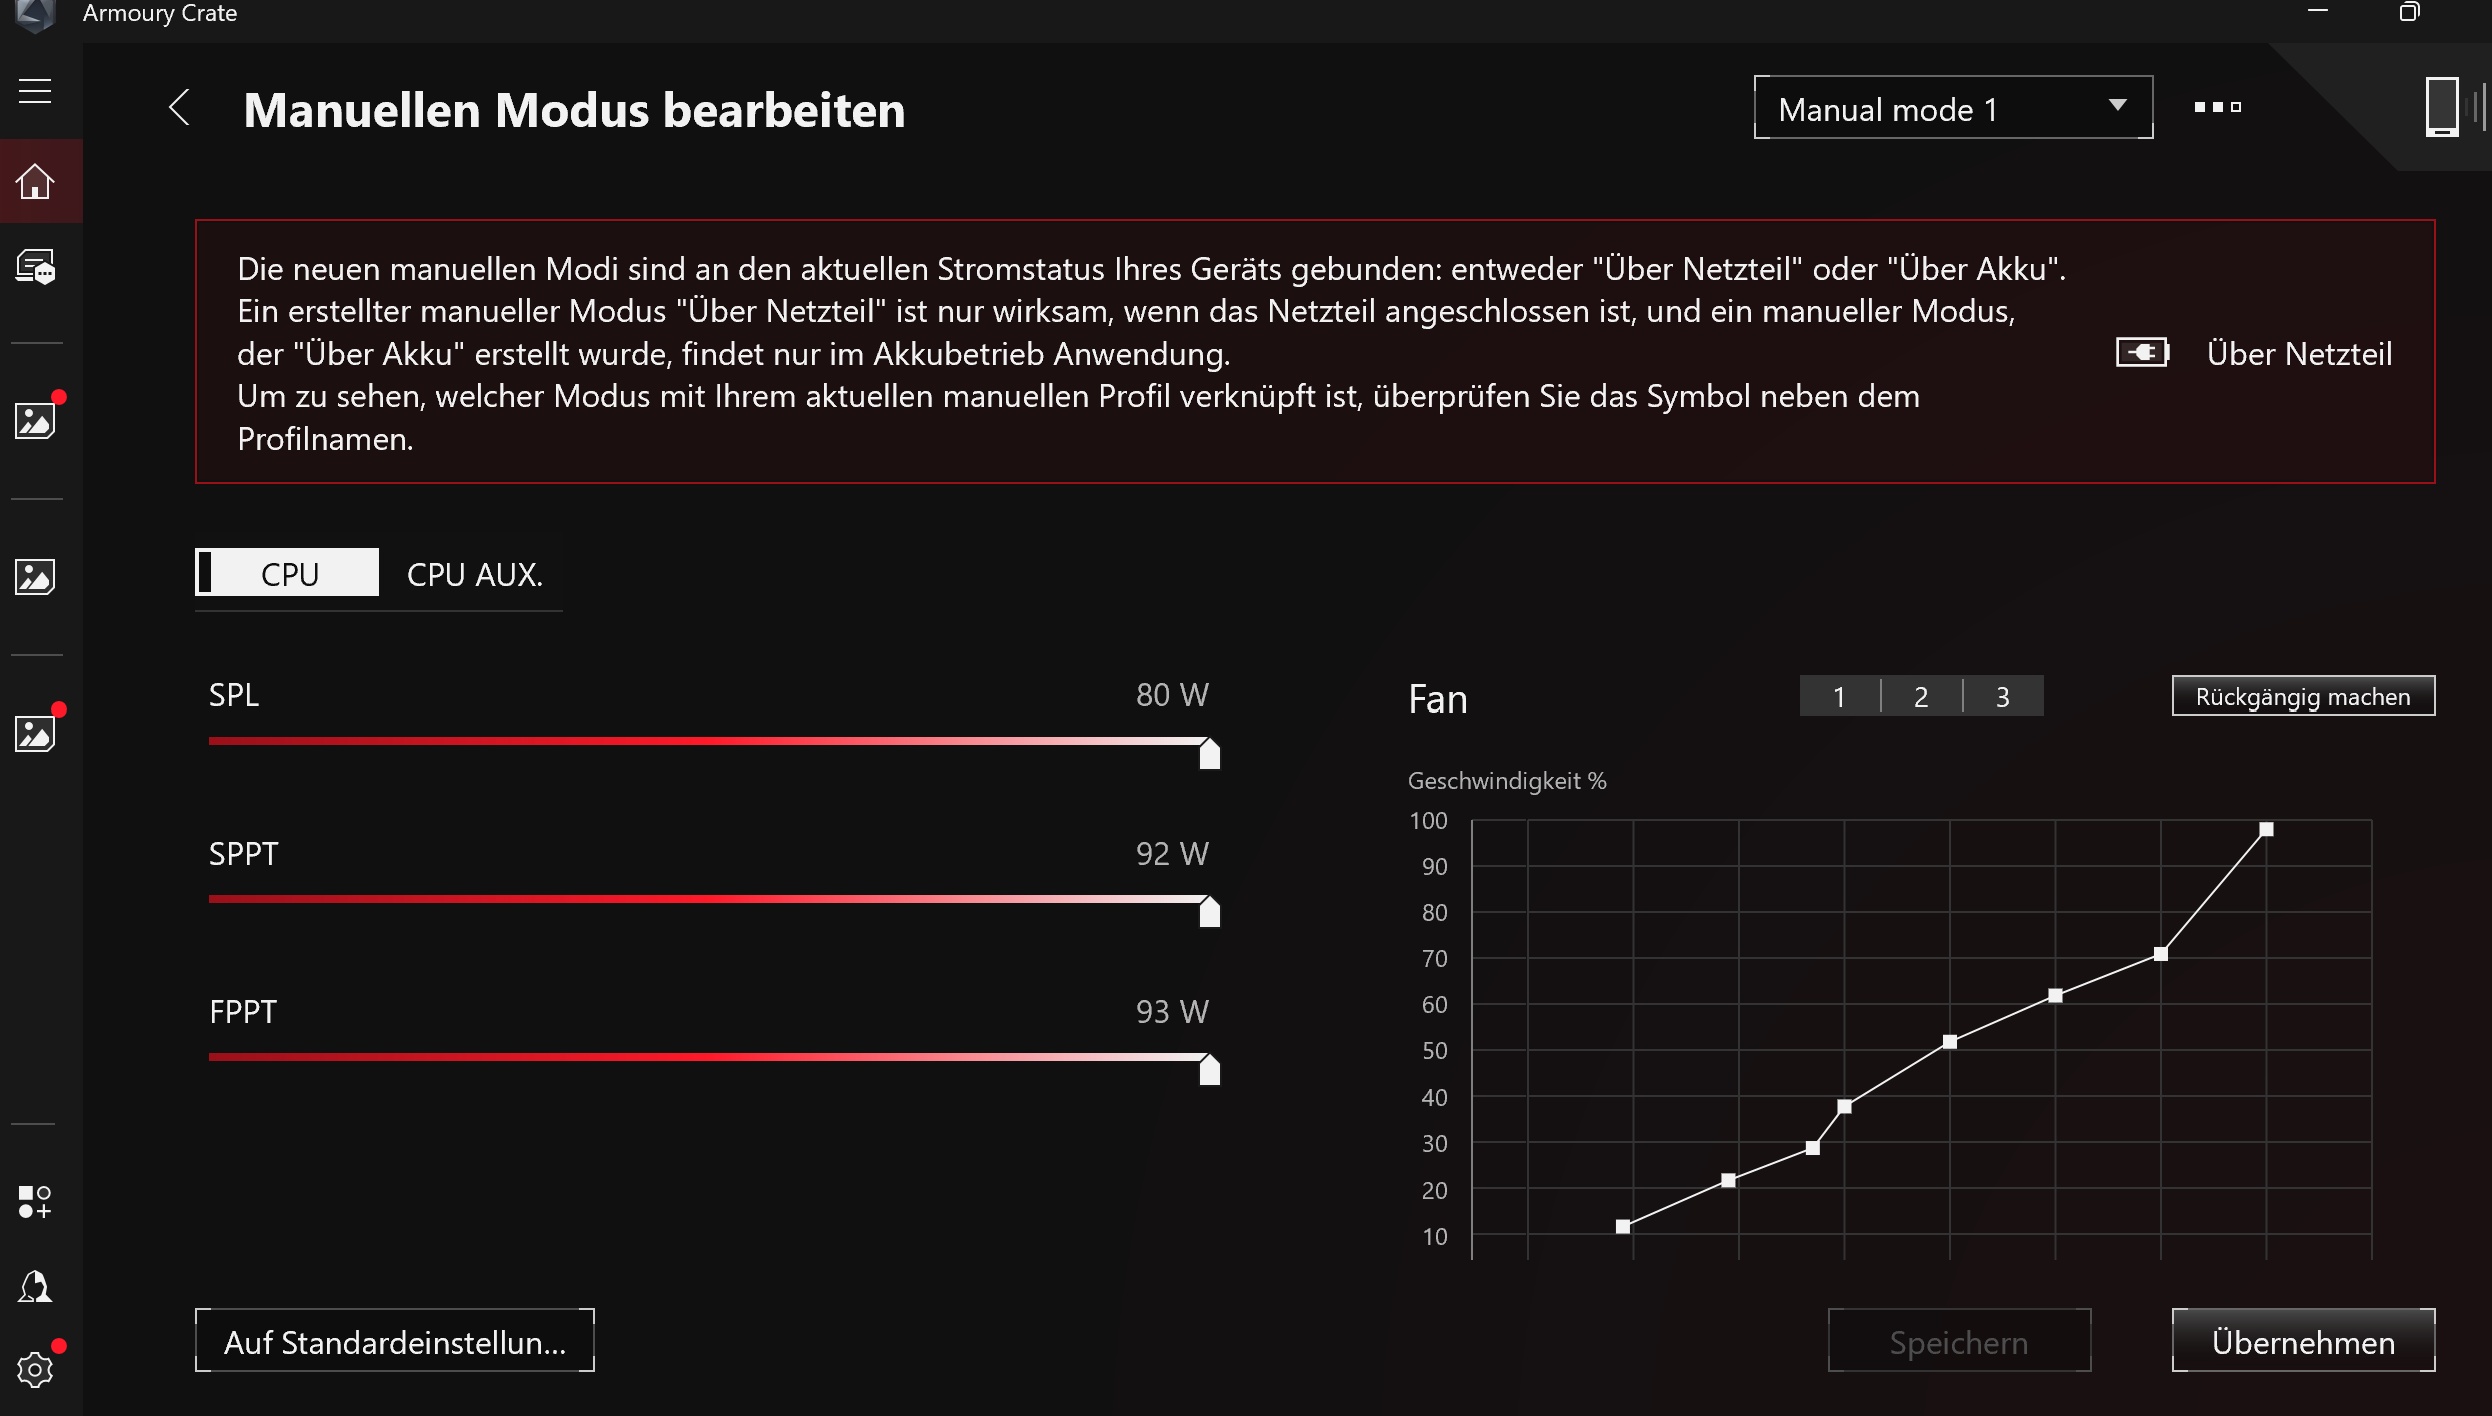The image size is (2492, 1416).
Task: Open the sidebar picture icon without red badge
Action: point(35,577)
